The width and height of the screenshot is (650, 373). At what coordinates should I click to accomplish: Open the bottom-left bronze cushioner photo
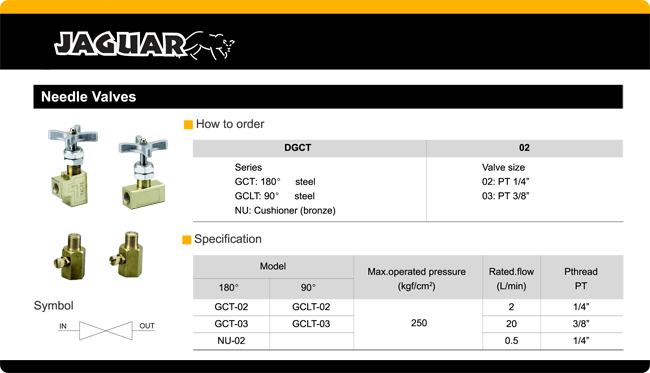pyautogui.click(x=70, y=257)
